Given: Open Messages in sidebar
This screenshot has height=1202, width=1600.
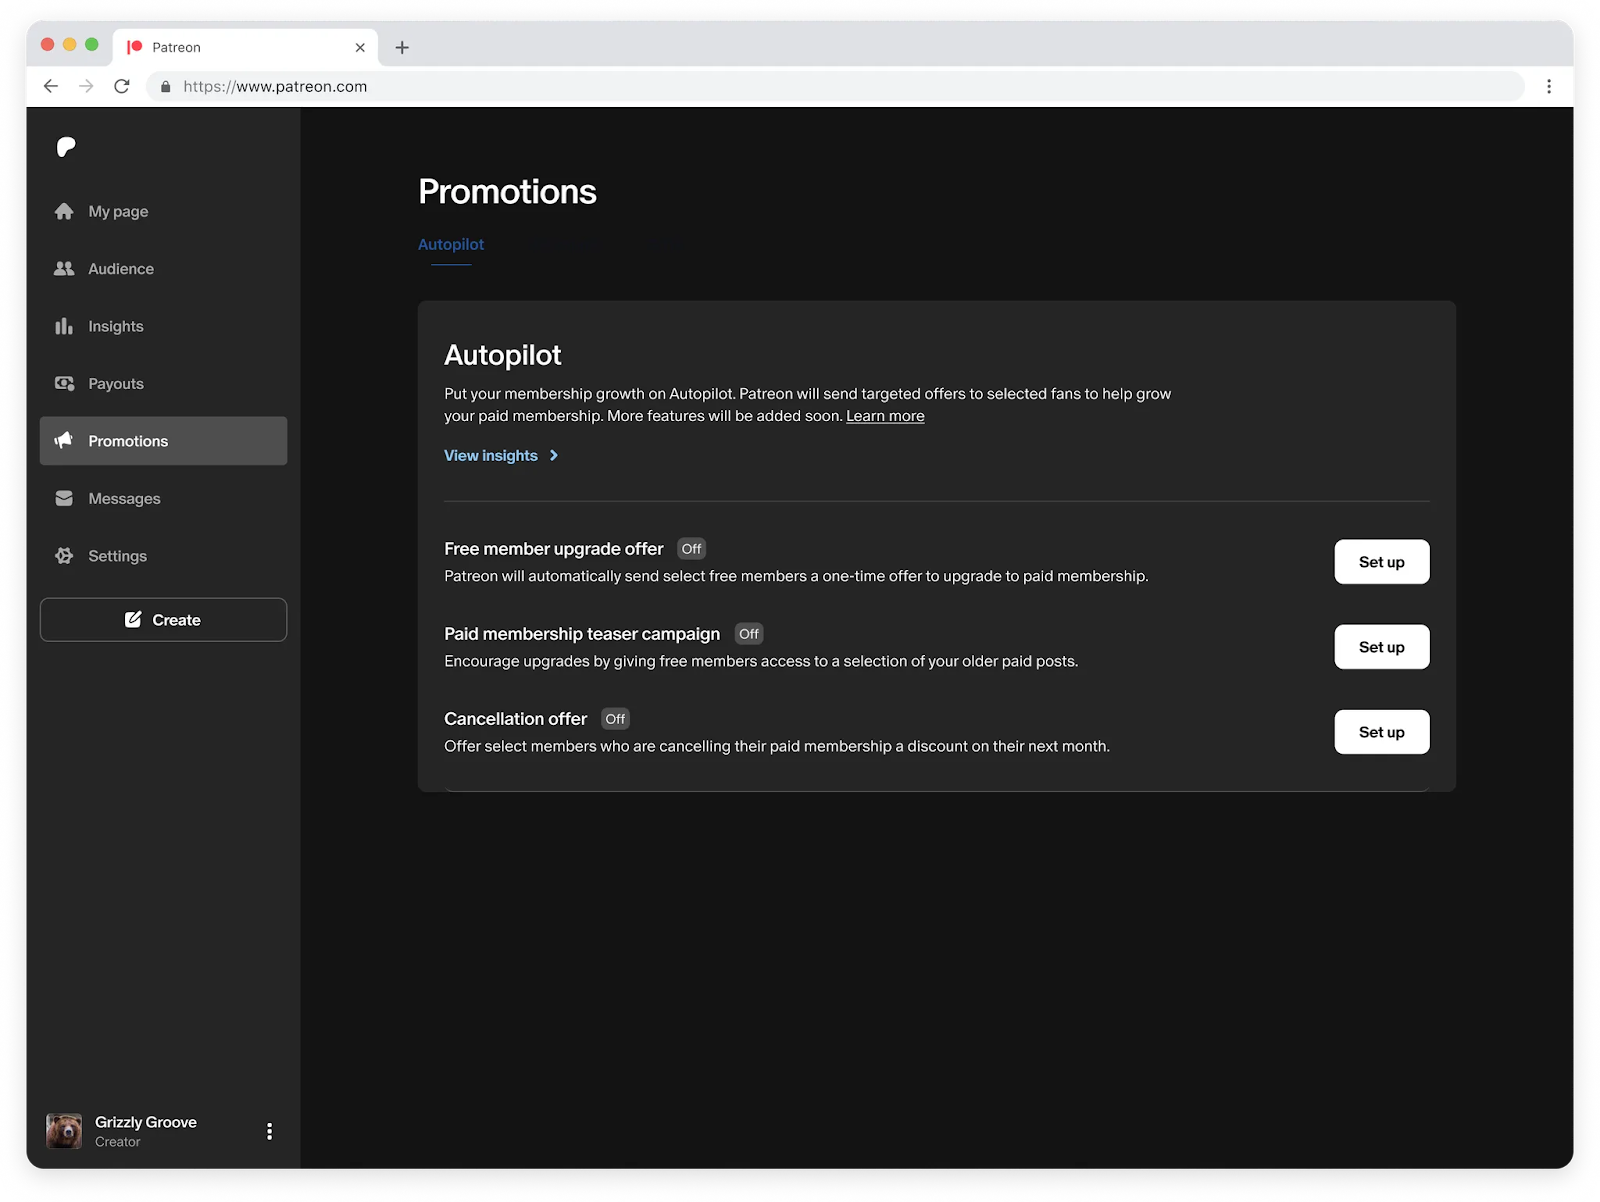Looking at the screenshot, I should pyautogui.click(x=163, y=498).
